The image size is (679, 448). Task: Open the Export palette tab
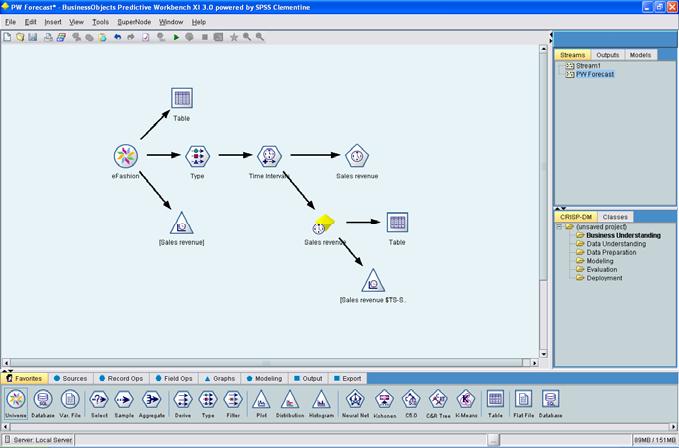(x=347, y=378)
